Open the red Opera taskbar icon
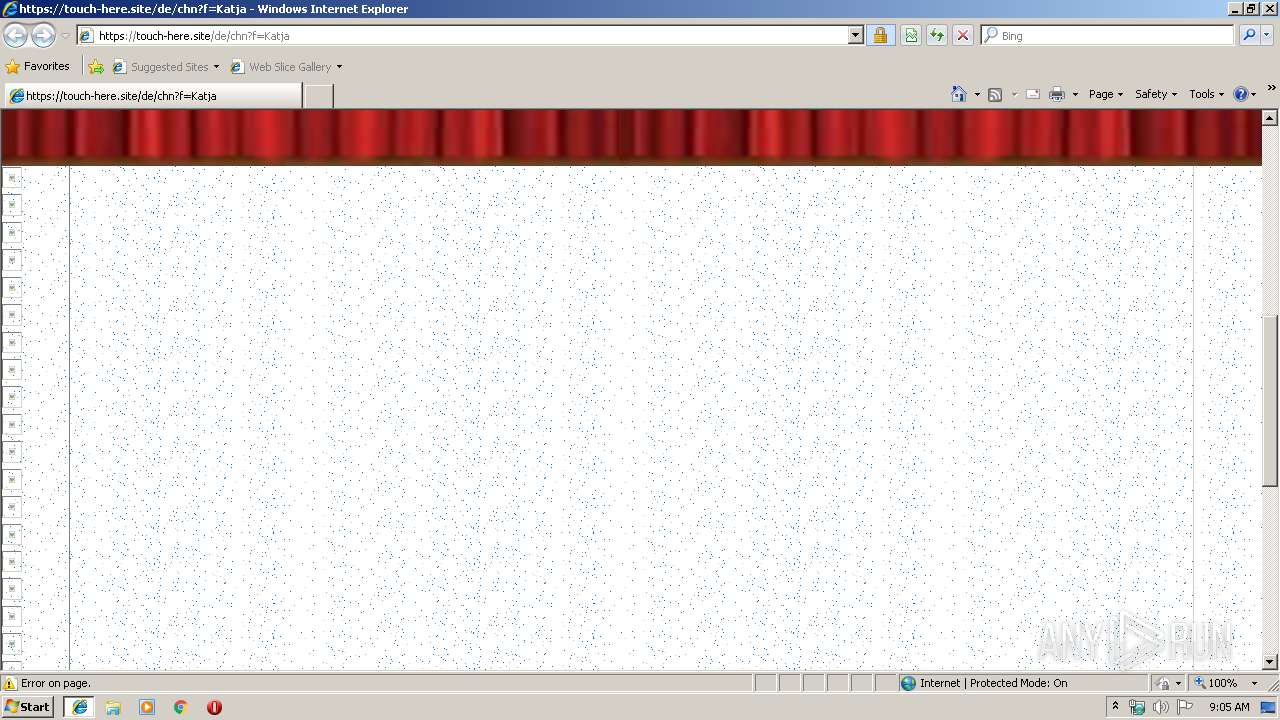This screenshot has height=720, width=1280. (x=214, y=707)
